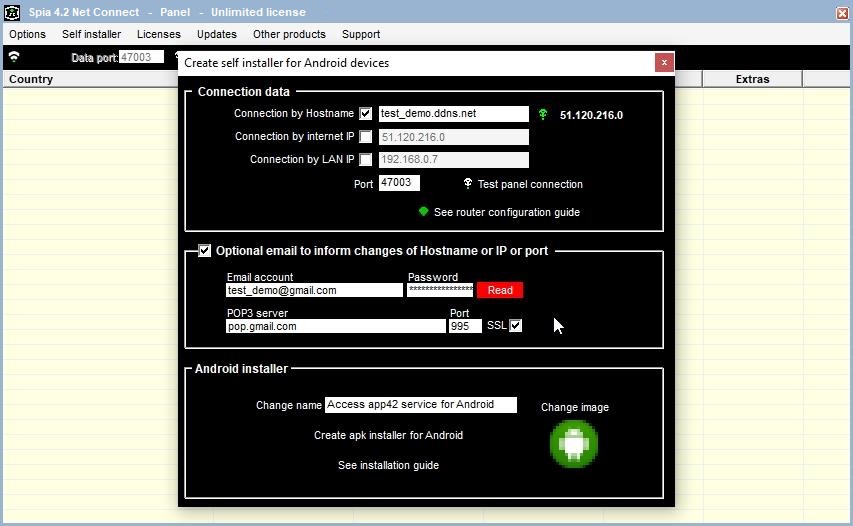The image size is (853, 526).
Task: Click the red Read button
Action: point(500,290)
